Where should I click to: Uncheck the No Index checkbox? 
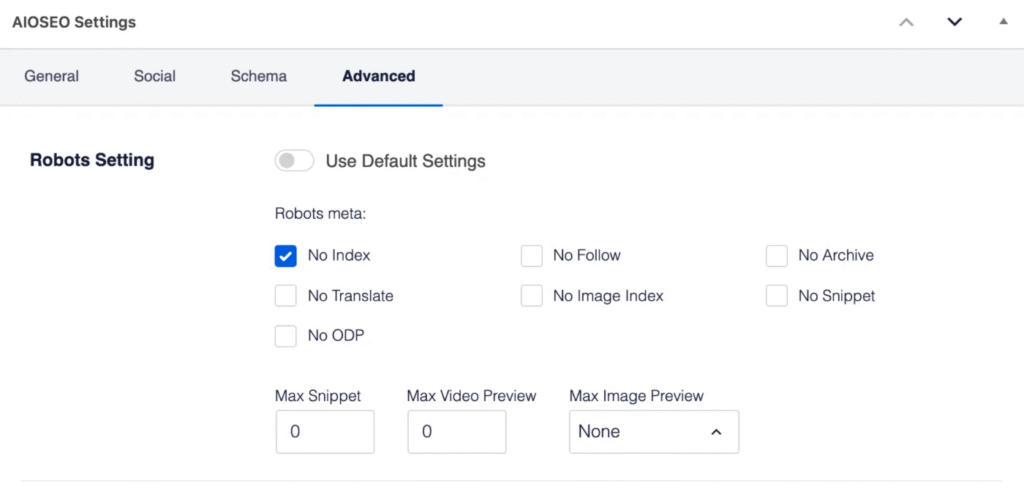pyautogui.click(x=286, y=256)
